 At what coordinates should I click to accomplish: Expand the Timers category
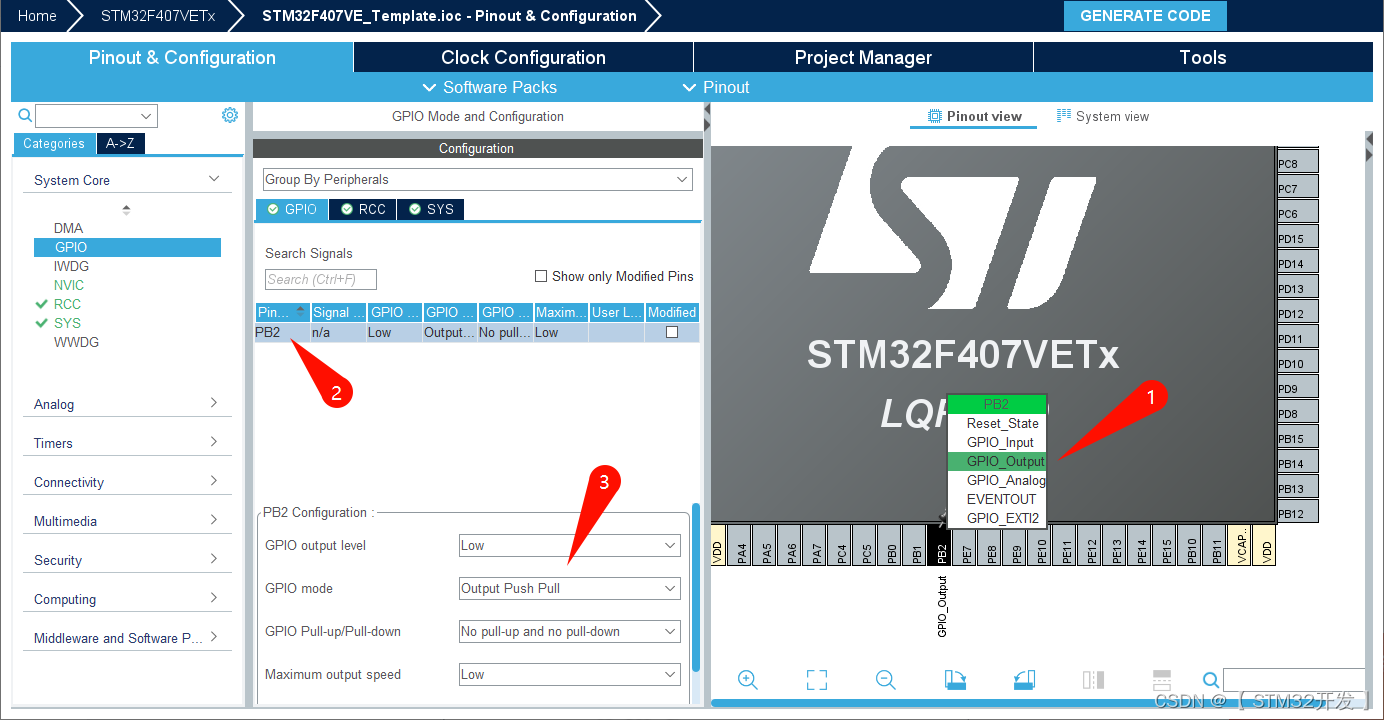coord(127,443)
